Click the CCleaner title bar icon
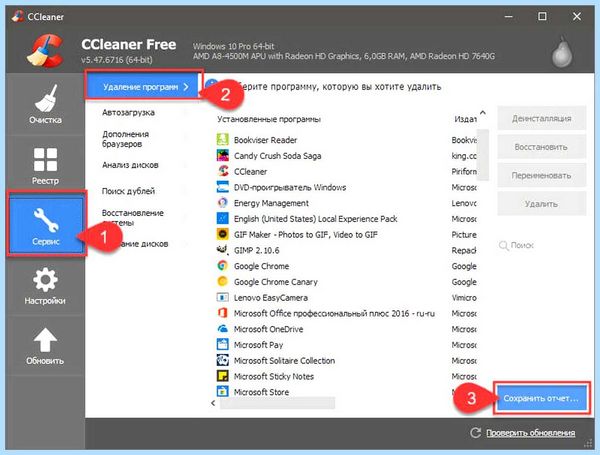 (18, 16)
